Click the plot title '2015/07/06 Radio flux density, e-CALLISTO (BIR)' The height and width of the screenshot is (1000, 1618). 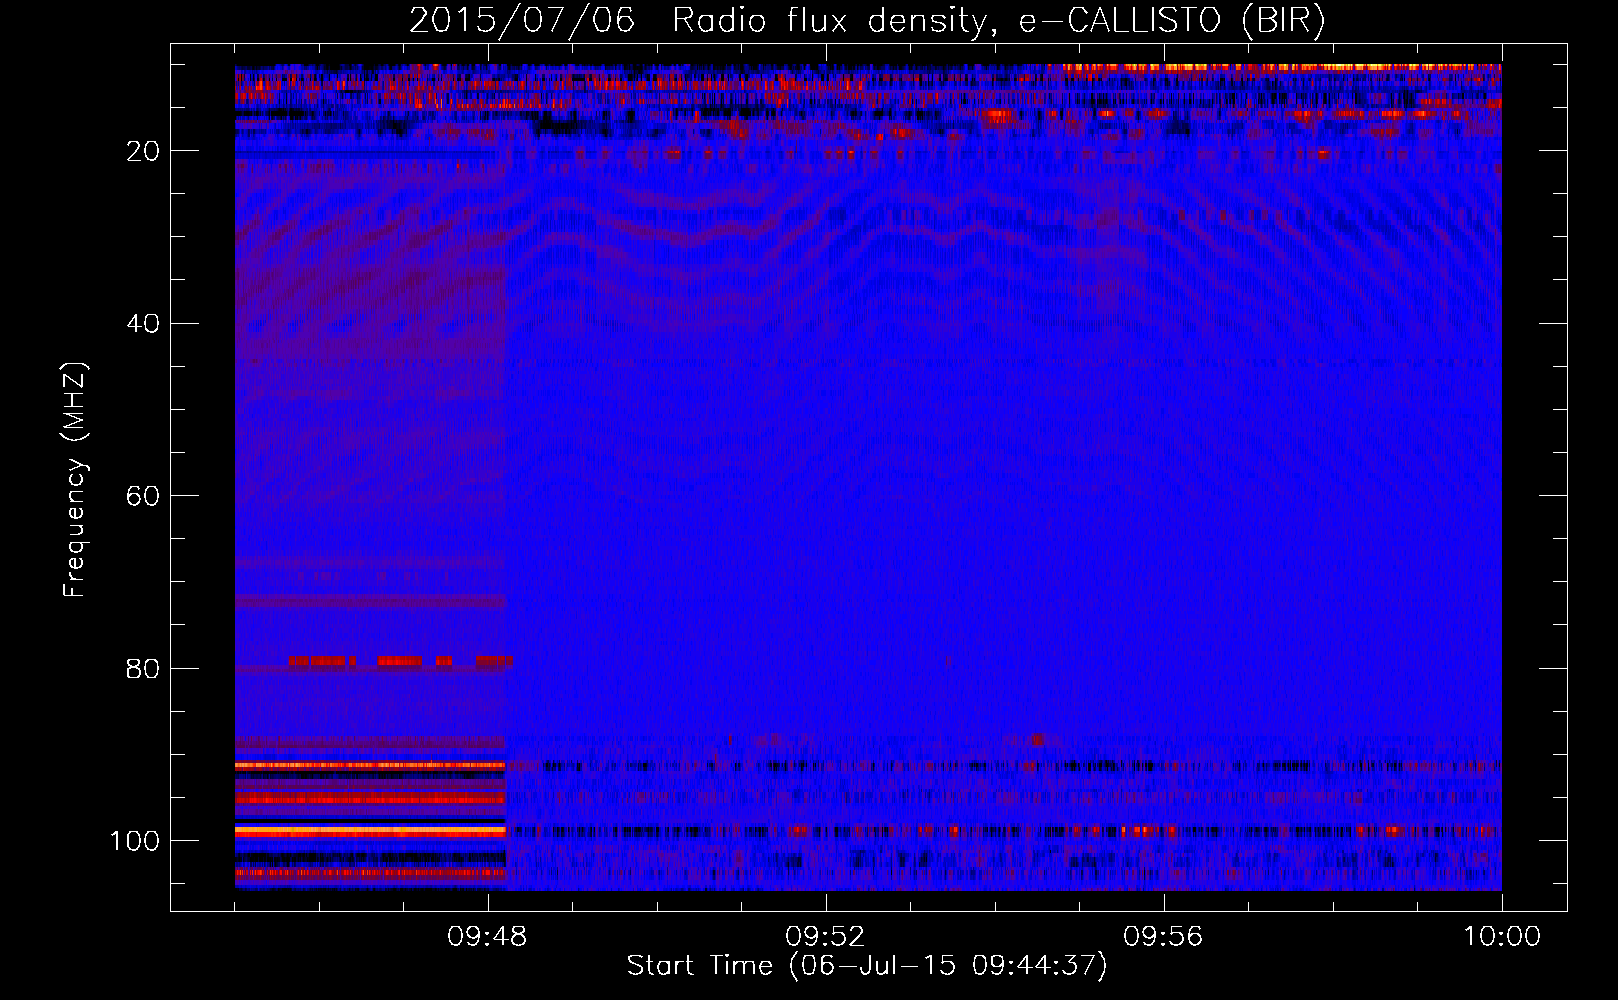pyautogui.click(x=867, y=20)
